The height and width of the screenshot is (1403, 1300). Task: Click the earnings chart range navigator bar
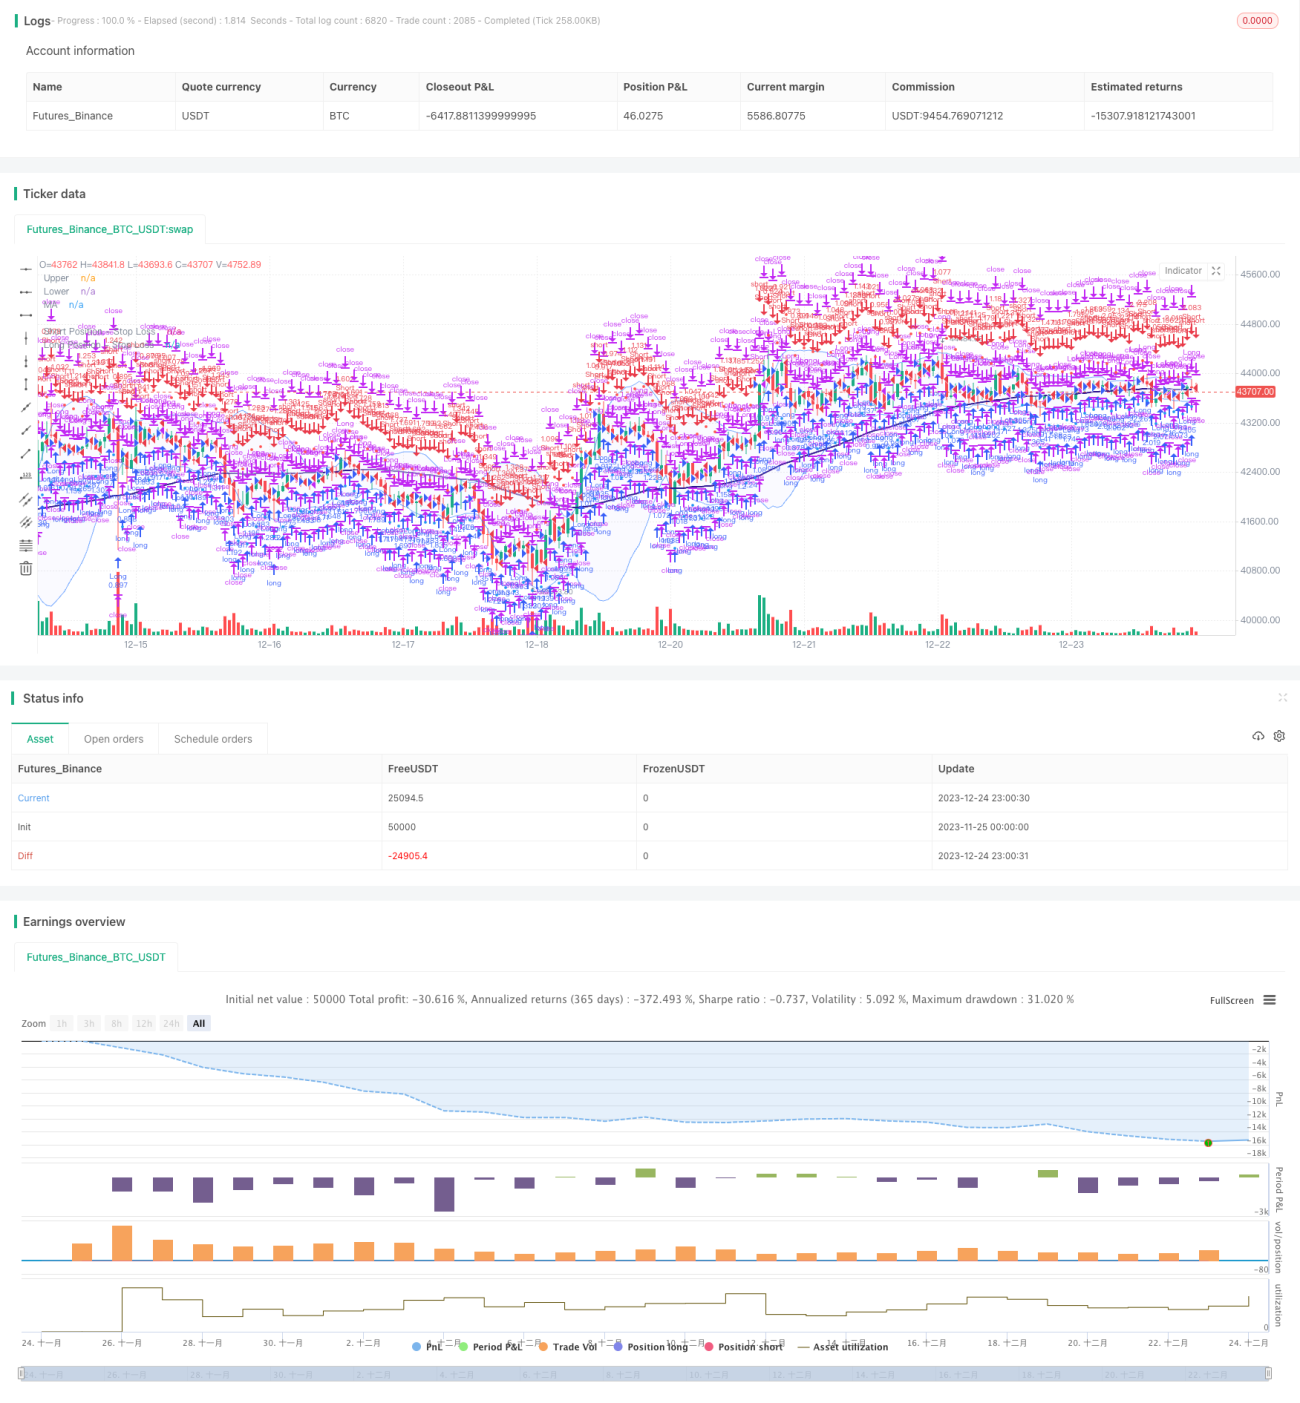[645, 1374]
